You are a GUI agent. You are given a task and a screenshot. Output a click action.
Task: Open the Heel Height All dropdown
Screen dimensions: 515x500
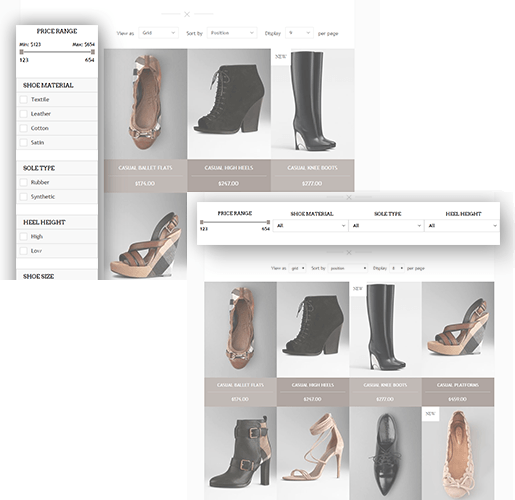pos(462,226)
